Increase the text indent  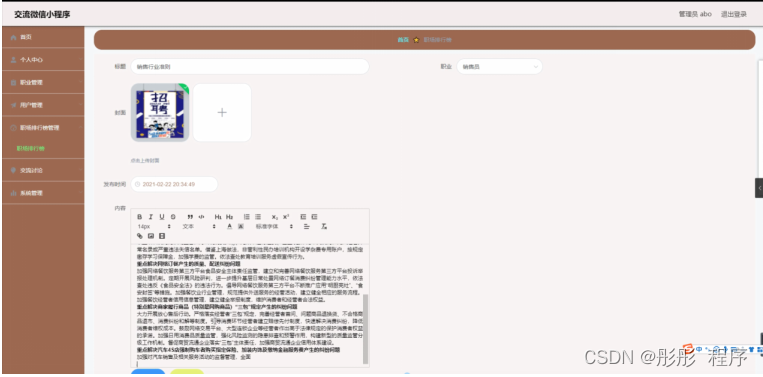point(314,217)
